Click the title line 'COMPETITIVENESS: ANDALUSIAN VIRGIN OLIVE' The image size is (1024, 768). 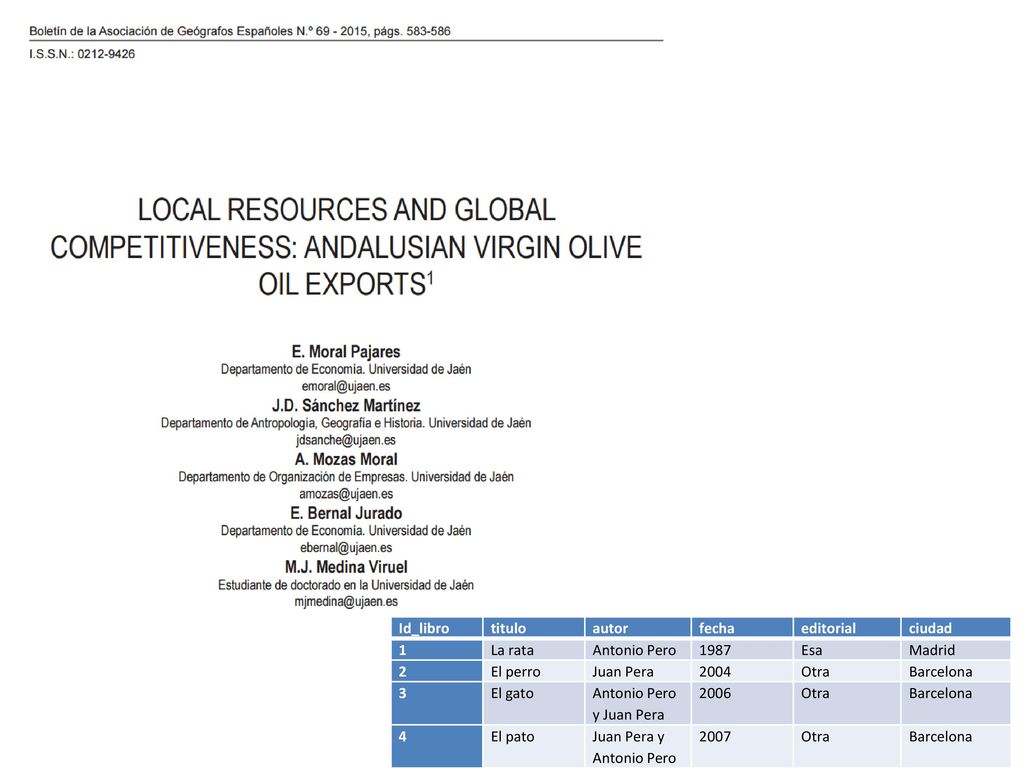346,248
